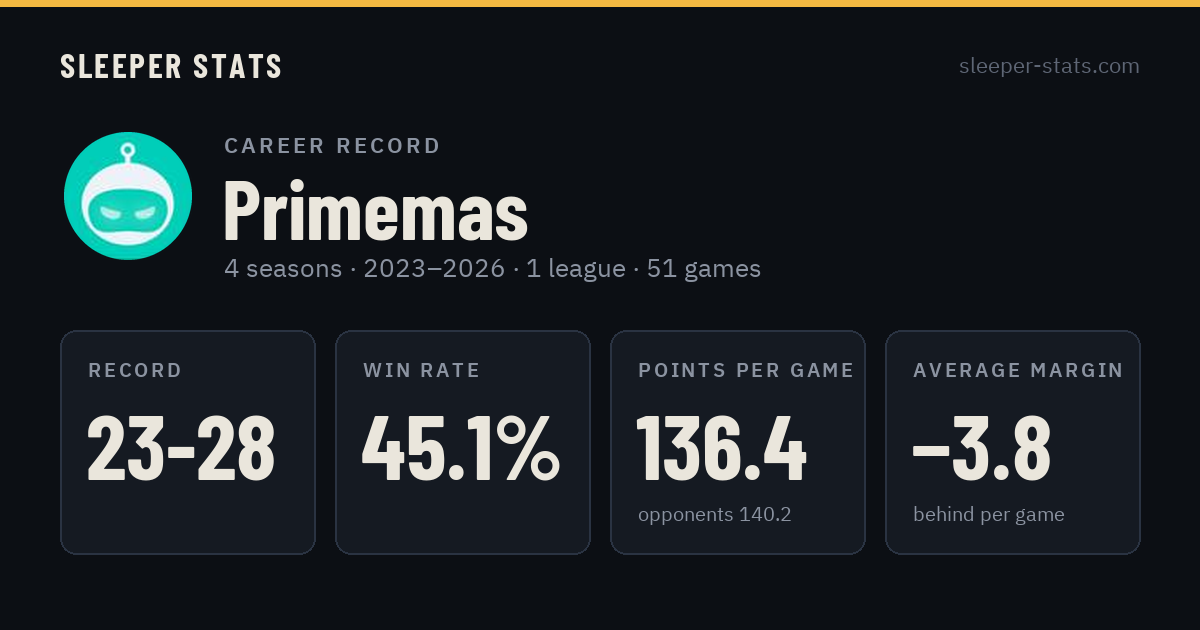Open the sleeper-stats.com link

tap(1049, 66)
